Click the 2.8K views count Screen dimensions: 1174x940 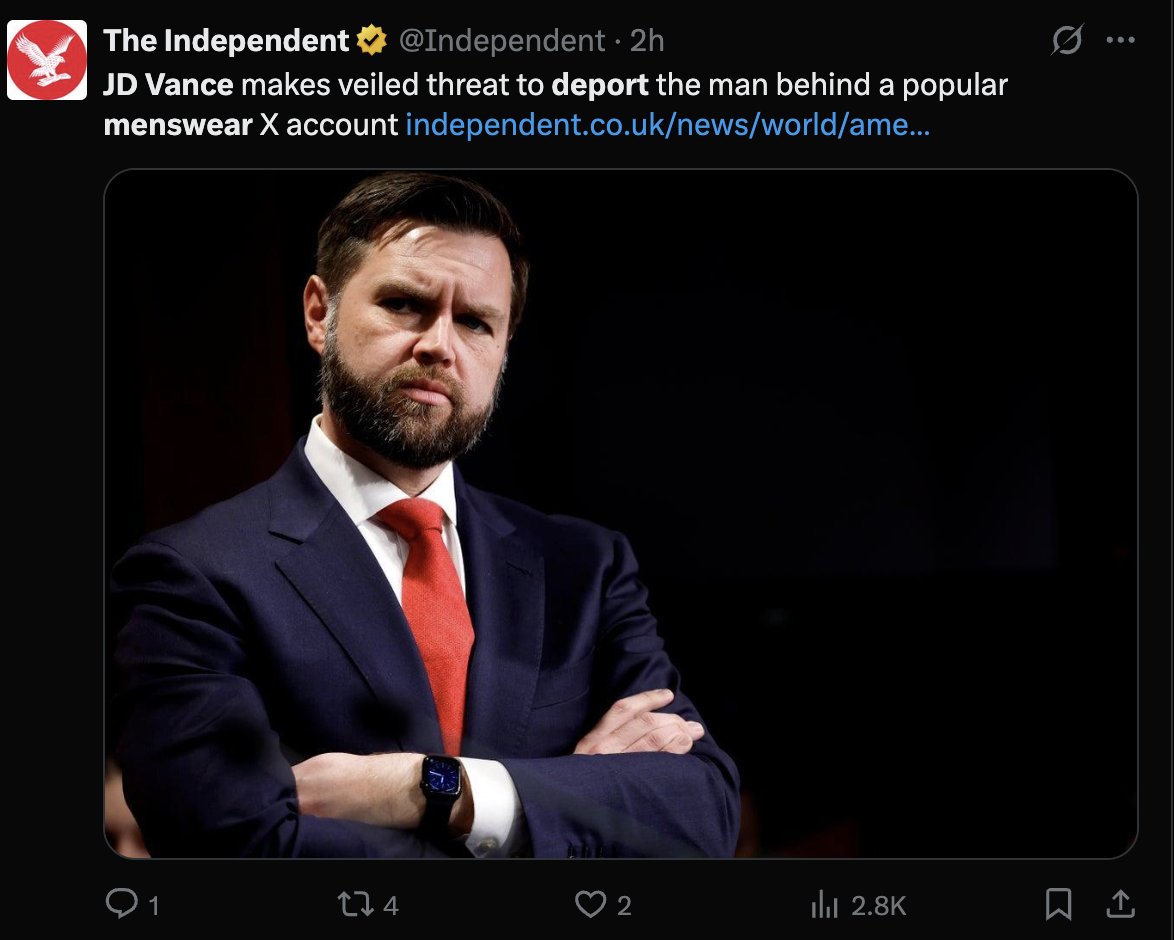pyautogui.click(x=876, y=903)
